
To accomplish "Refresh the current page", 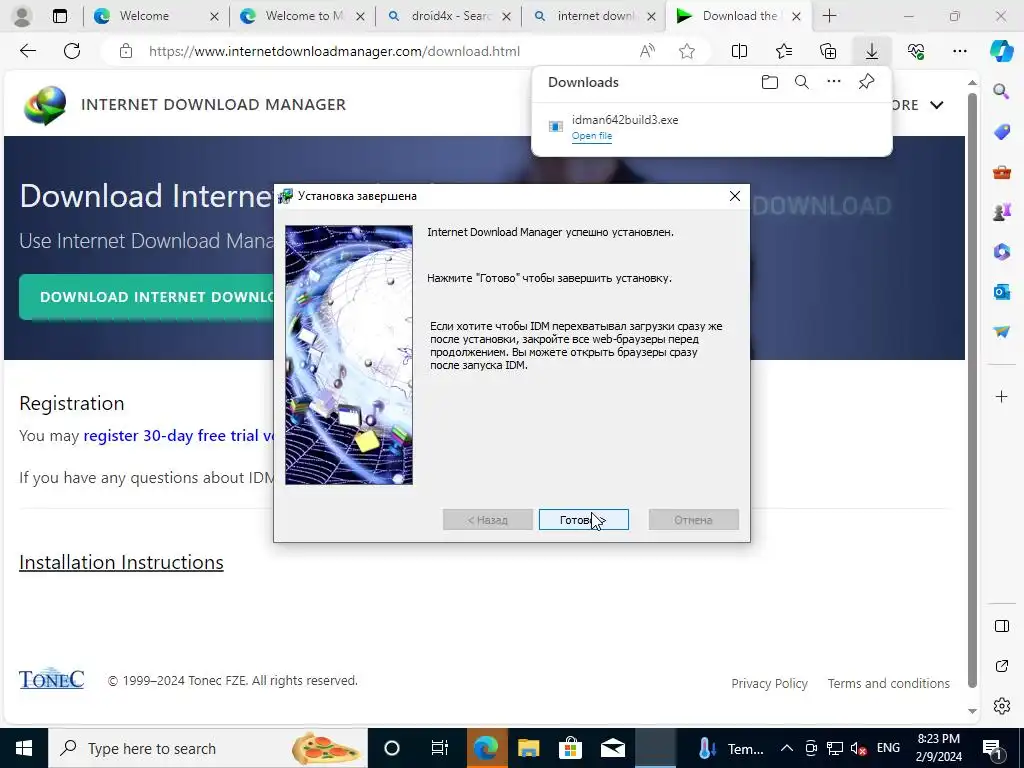I will (72, 51).
